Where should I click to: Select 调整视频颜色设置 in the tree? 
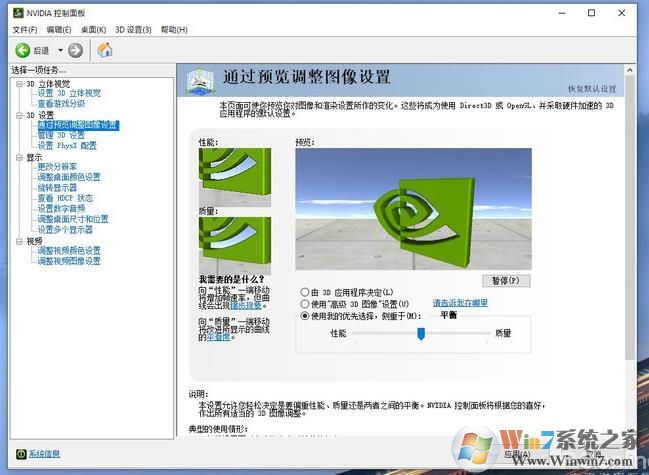[x=69, y=250]
